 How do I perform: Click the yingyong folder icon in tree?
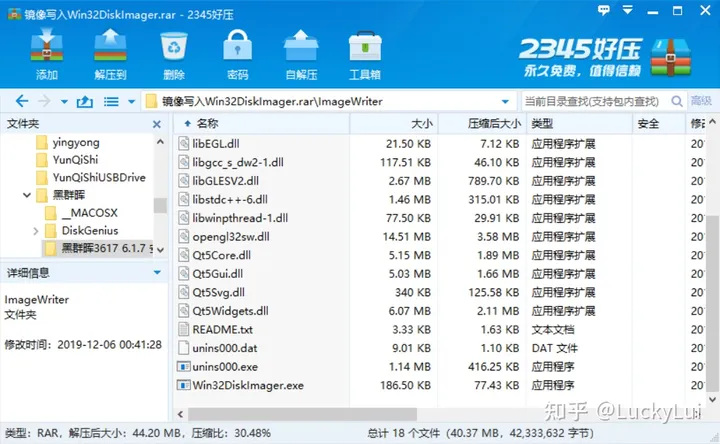pos(42,142)
